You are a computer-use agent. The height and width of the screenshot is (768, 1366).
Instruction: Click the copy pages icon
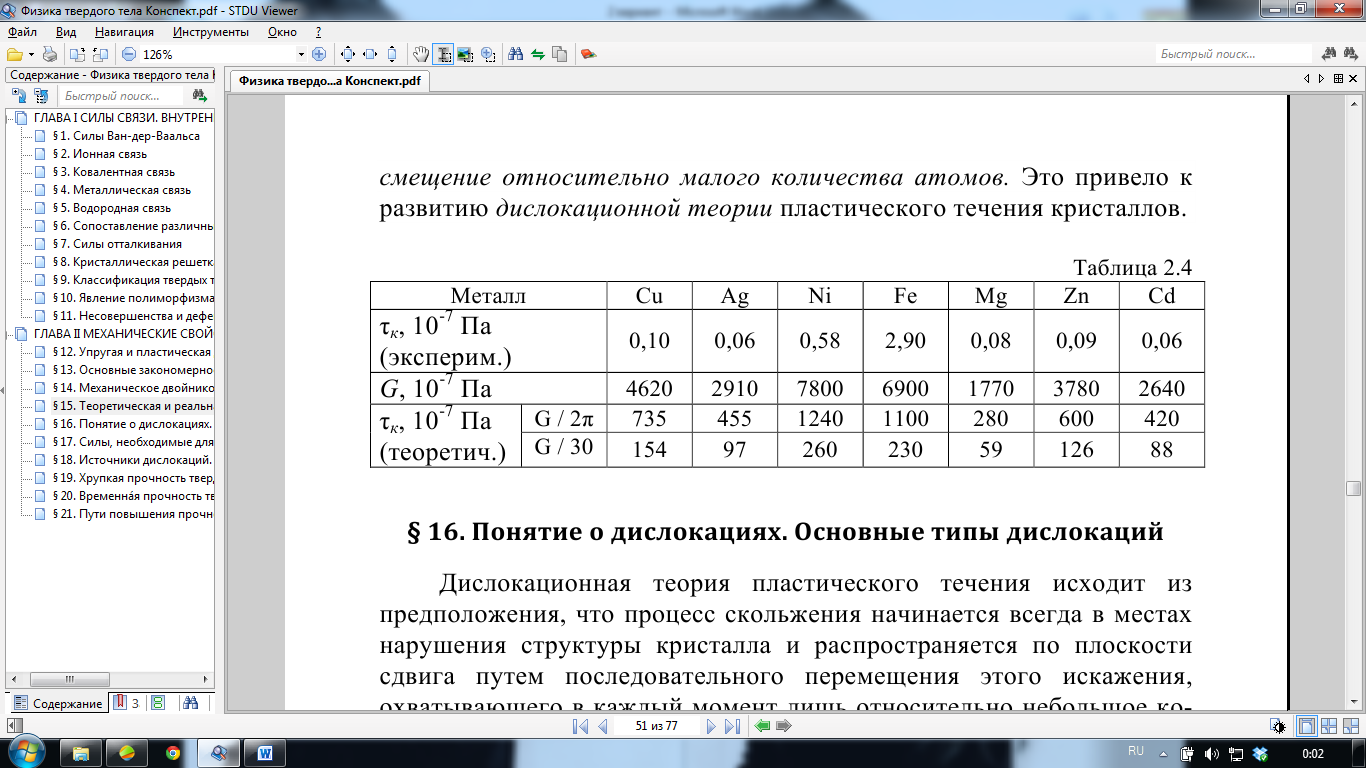560,54
